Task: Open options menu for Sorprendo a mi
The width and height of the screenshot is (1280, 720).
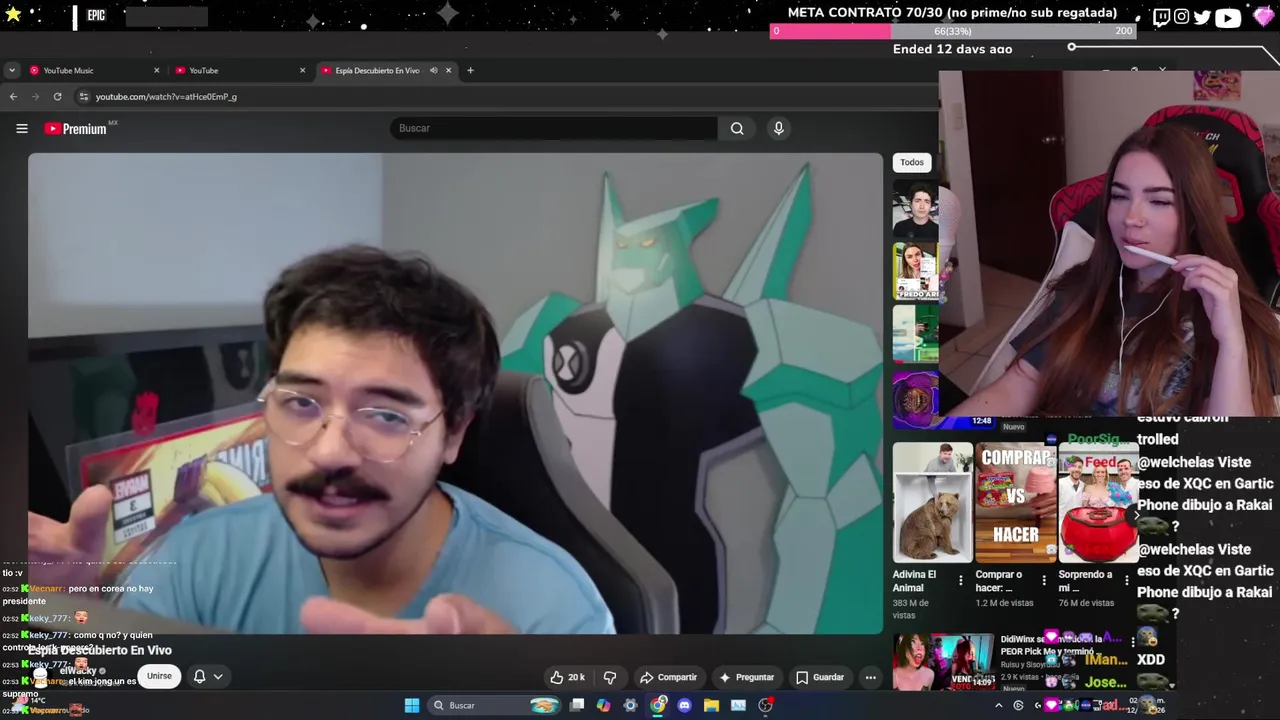Action: [1127, 580]
